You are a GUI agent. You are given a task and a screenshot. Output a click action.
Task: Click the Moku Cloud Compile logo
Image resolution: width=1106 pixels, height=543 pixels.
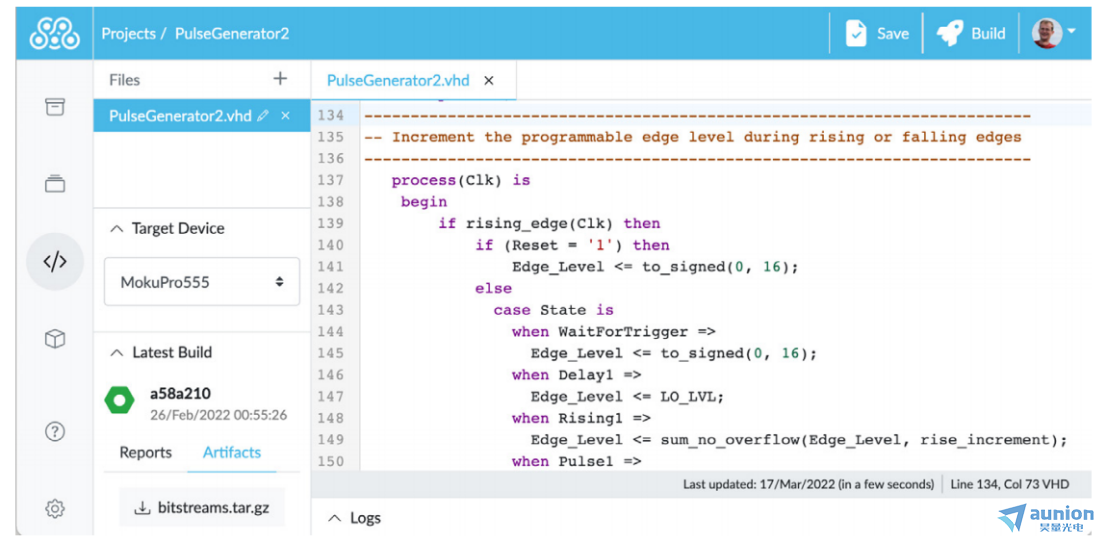pyautogui.click(x=54, y=33)
